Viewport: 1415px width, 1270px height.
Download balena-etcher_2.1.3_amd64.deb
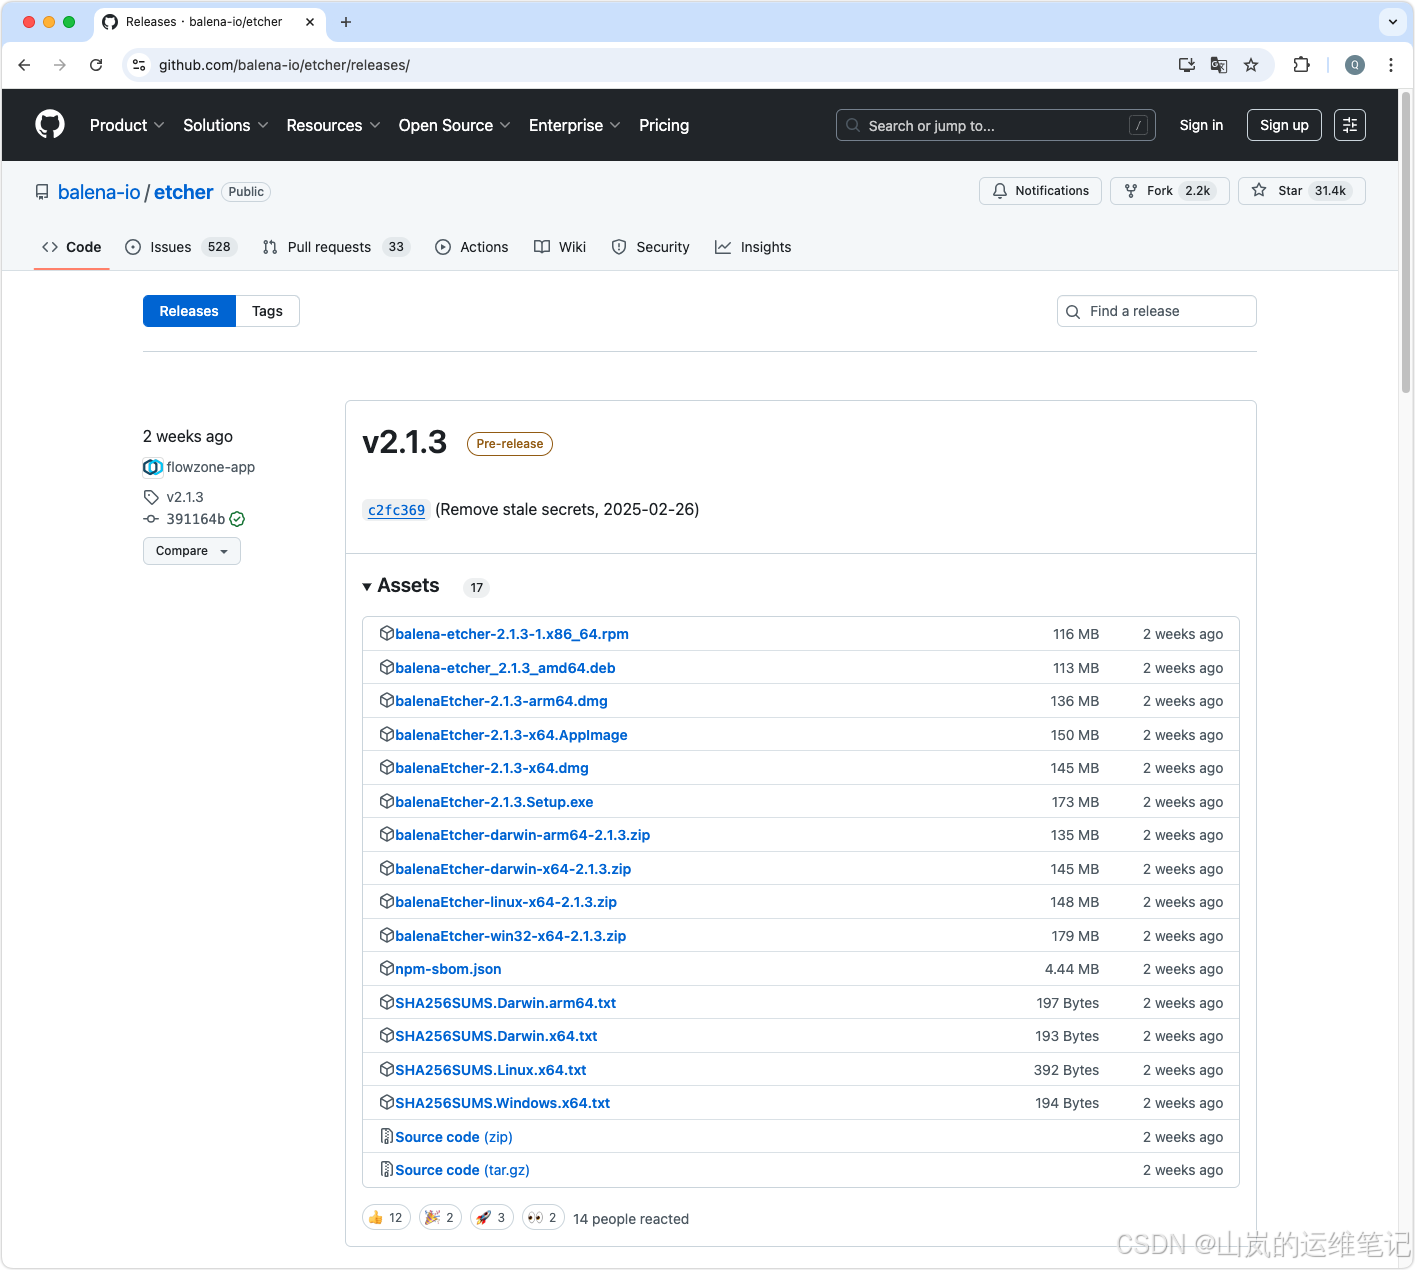(505, 668)
